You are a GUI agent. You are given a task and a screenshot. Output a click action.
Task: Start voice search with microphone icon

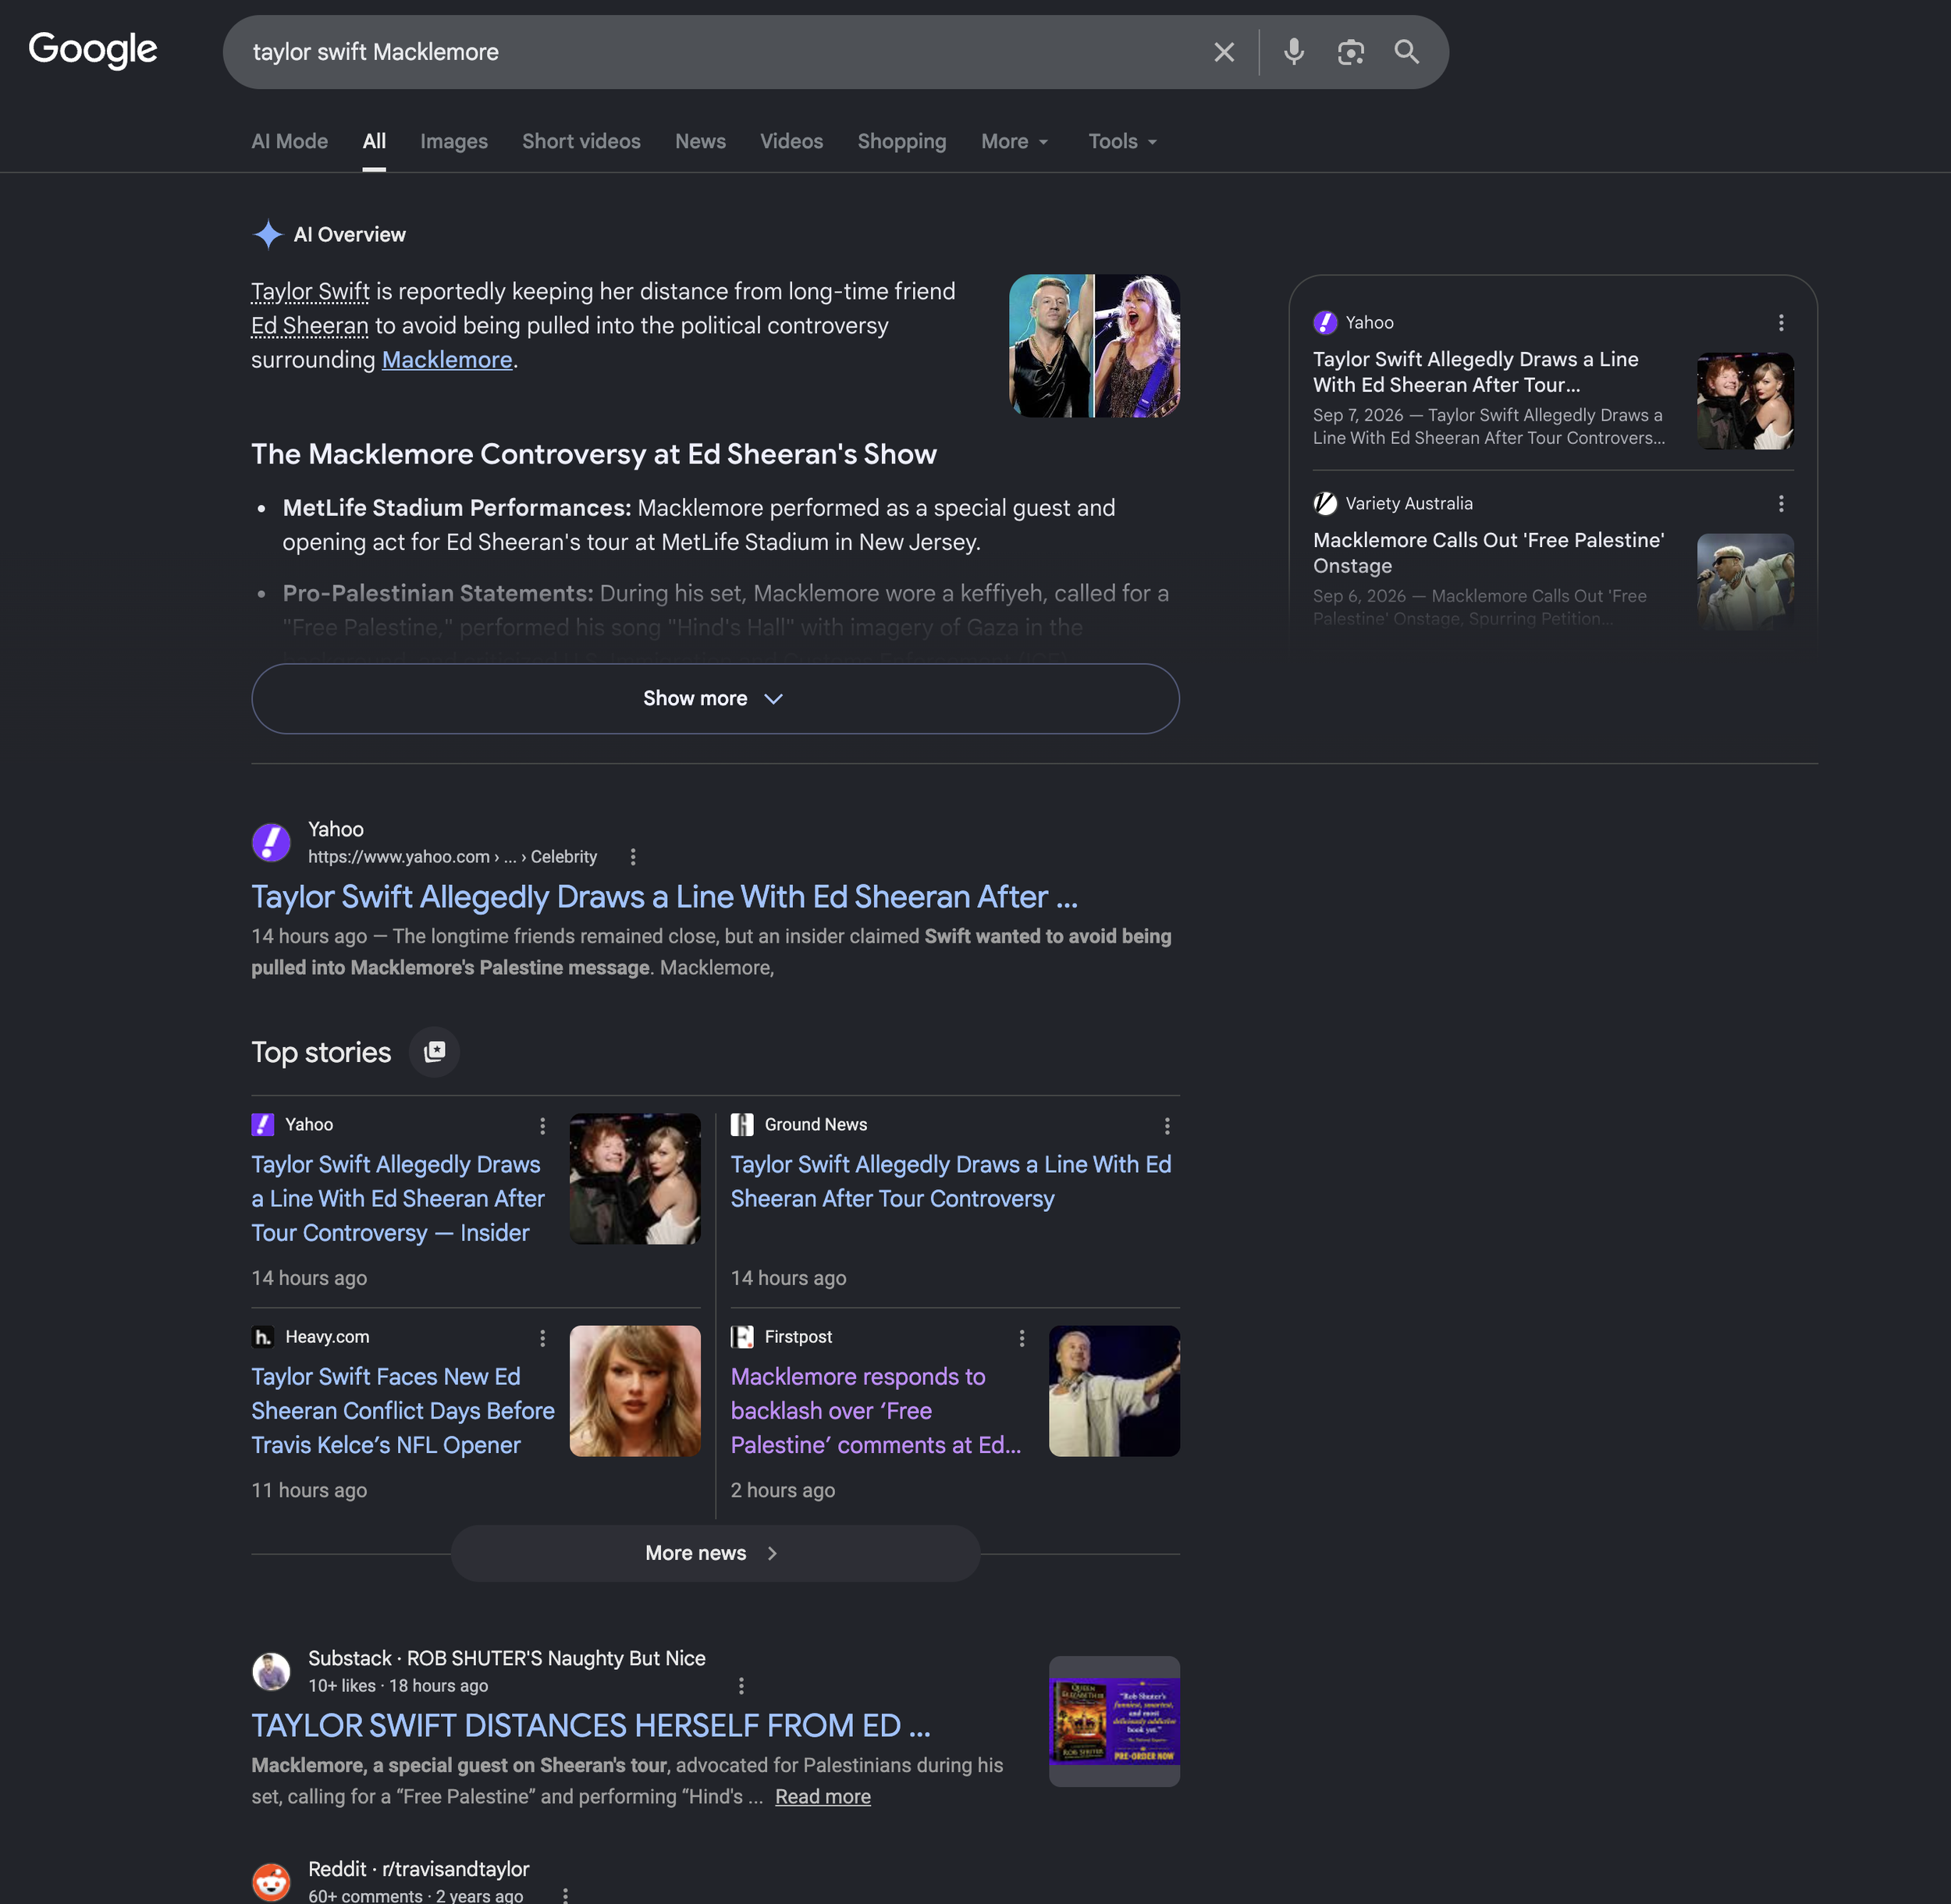1293,52
